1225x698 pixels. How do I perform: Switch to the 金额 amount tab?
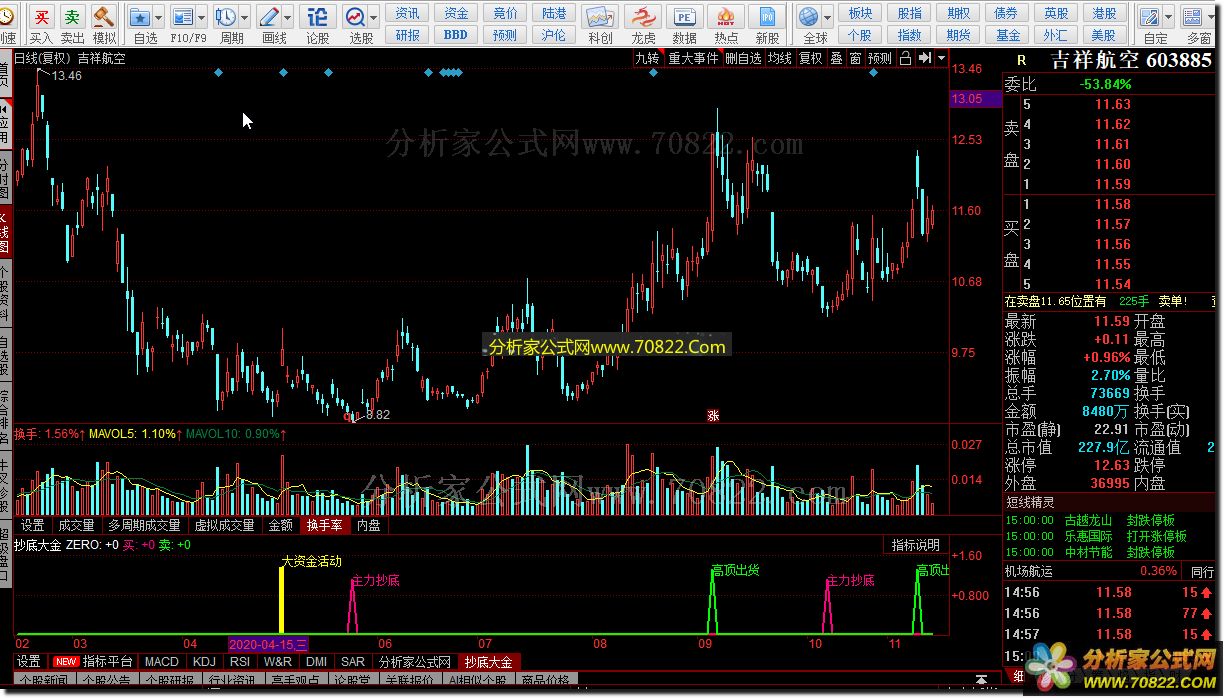[x=281, y=524]
